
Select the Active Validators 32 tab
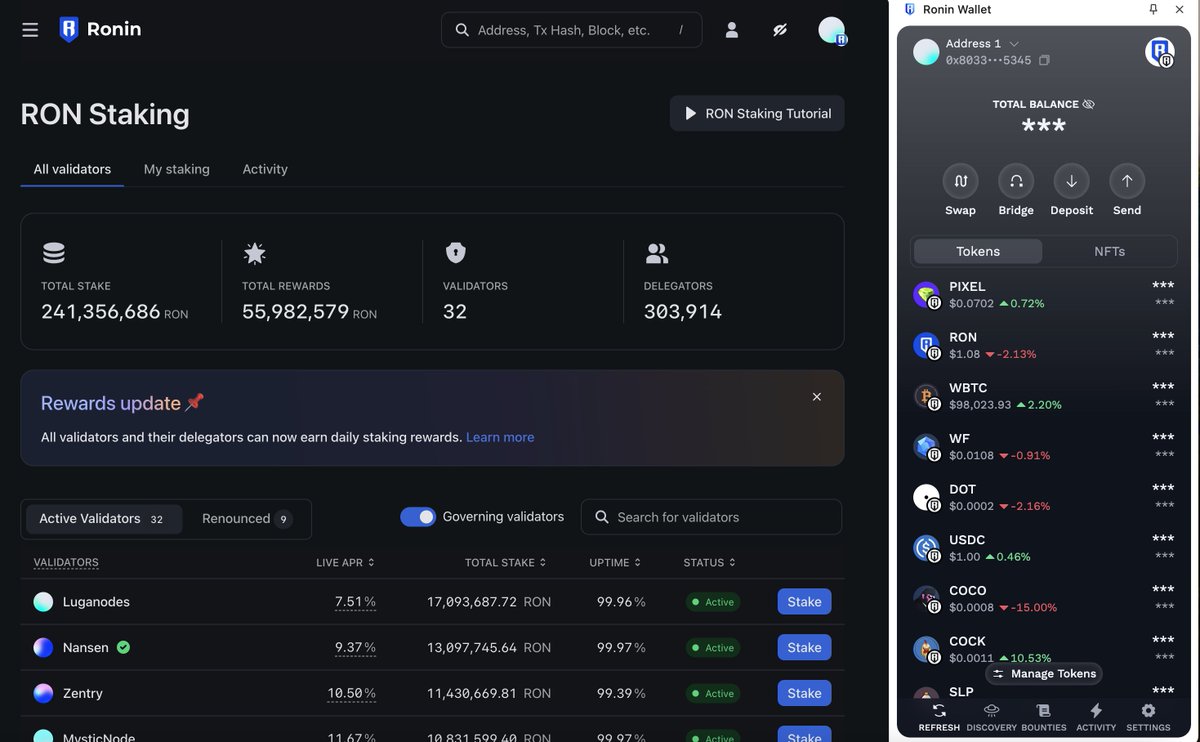point(103,519)
